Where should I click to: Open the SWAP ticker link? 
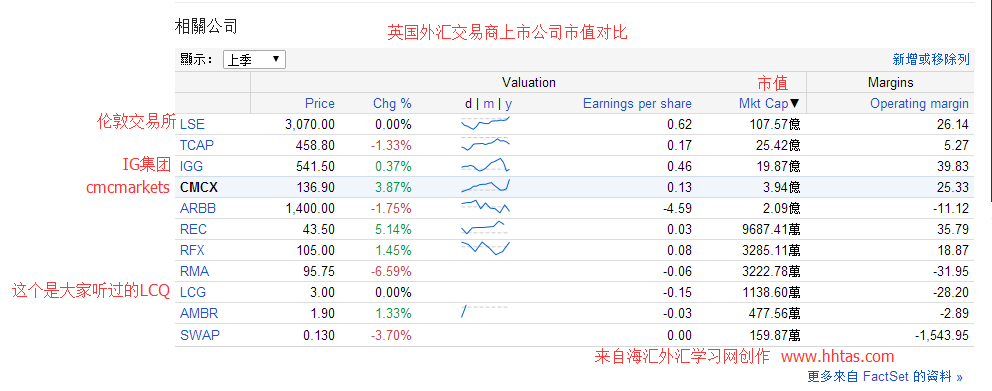[x=200, y=335]
